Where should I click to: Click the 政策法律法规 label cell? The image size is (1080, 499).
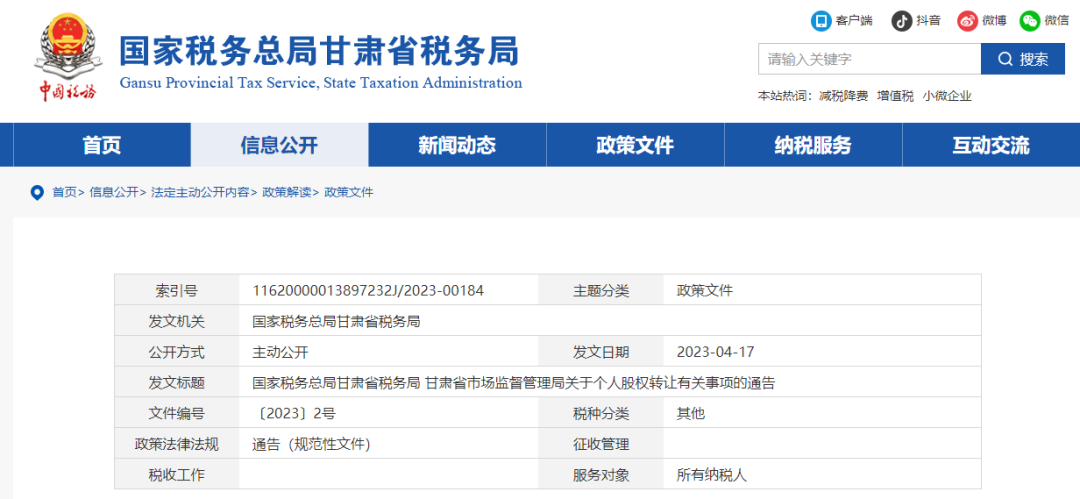tap(177, 445)
